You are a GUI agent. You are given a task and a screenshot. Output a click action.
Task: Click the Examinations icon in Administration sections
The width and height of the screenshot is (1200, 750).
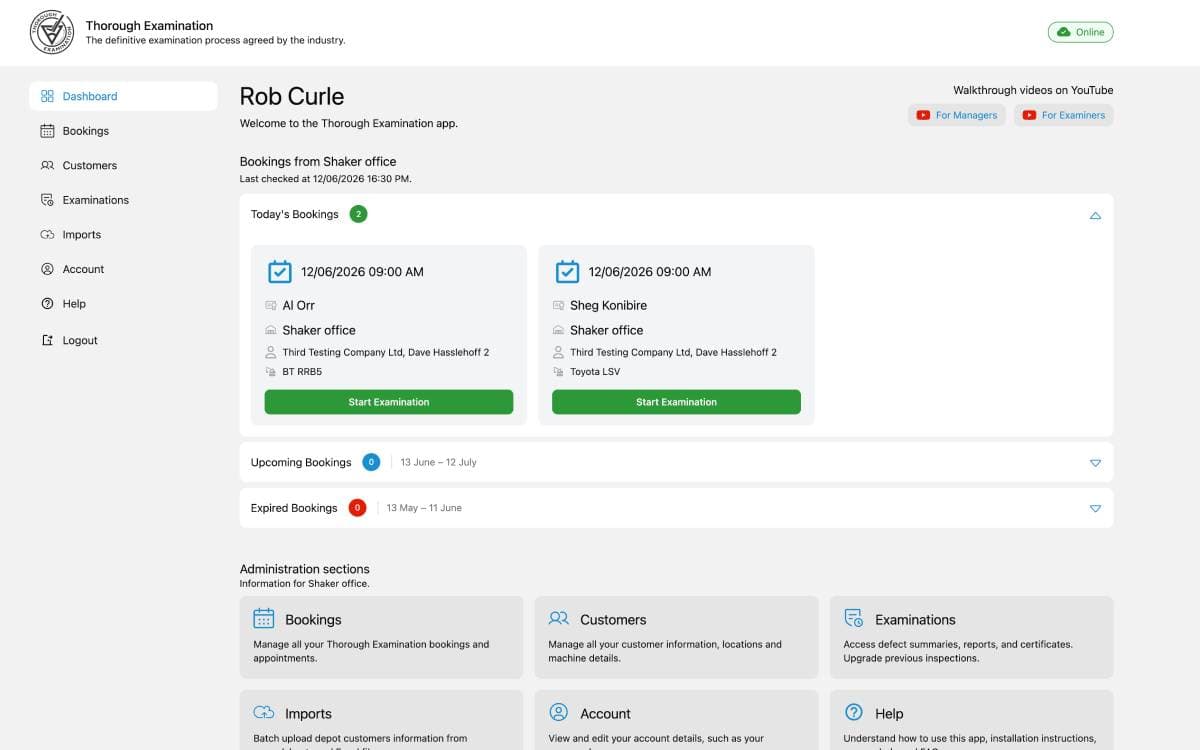point(854,618)
